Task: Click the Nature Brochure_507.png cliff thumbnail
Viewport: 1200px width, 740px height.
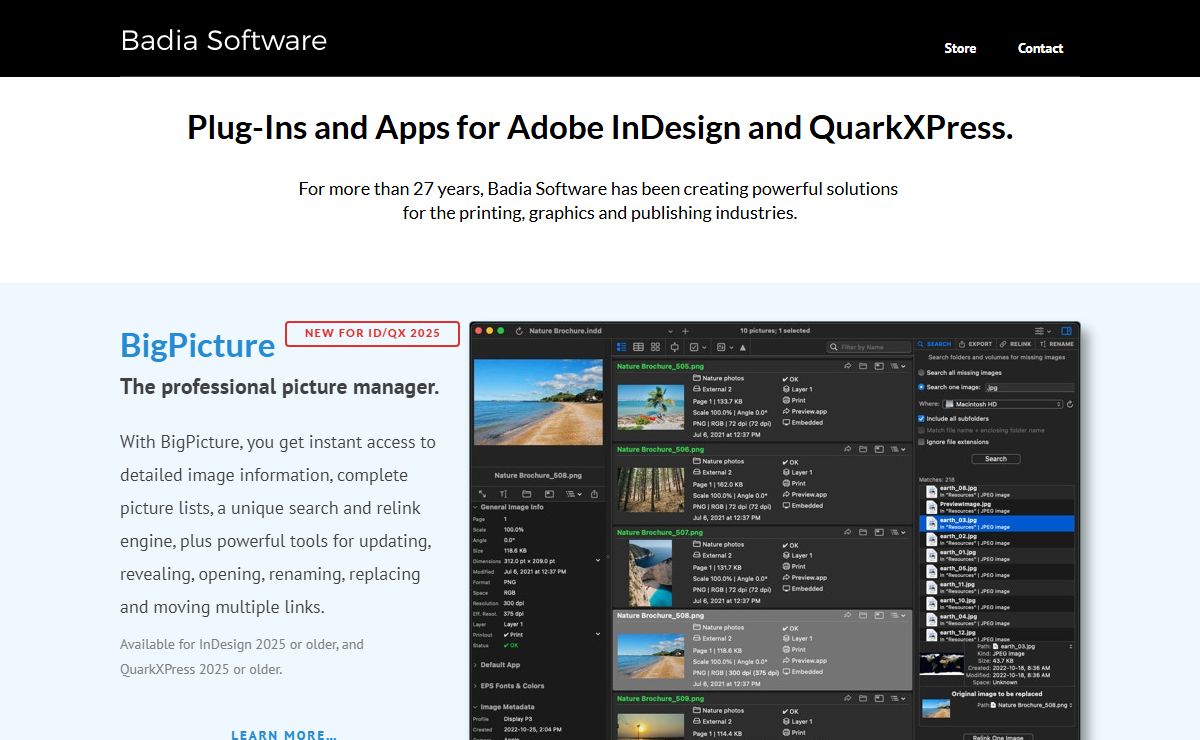Action: (x=651, y=573)
